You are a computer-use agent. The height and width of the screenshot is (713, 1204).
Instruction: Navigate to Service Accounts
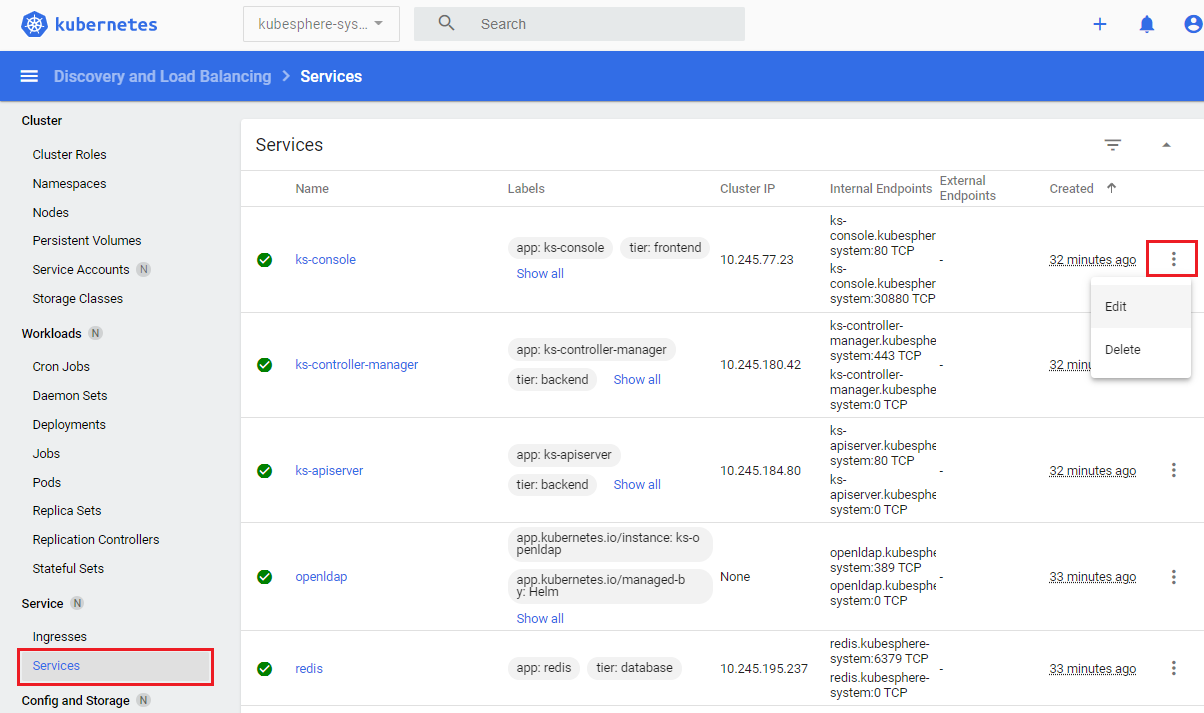81,269
